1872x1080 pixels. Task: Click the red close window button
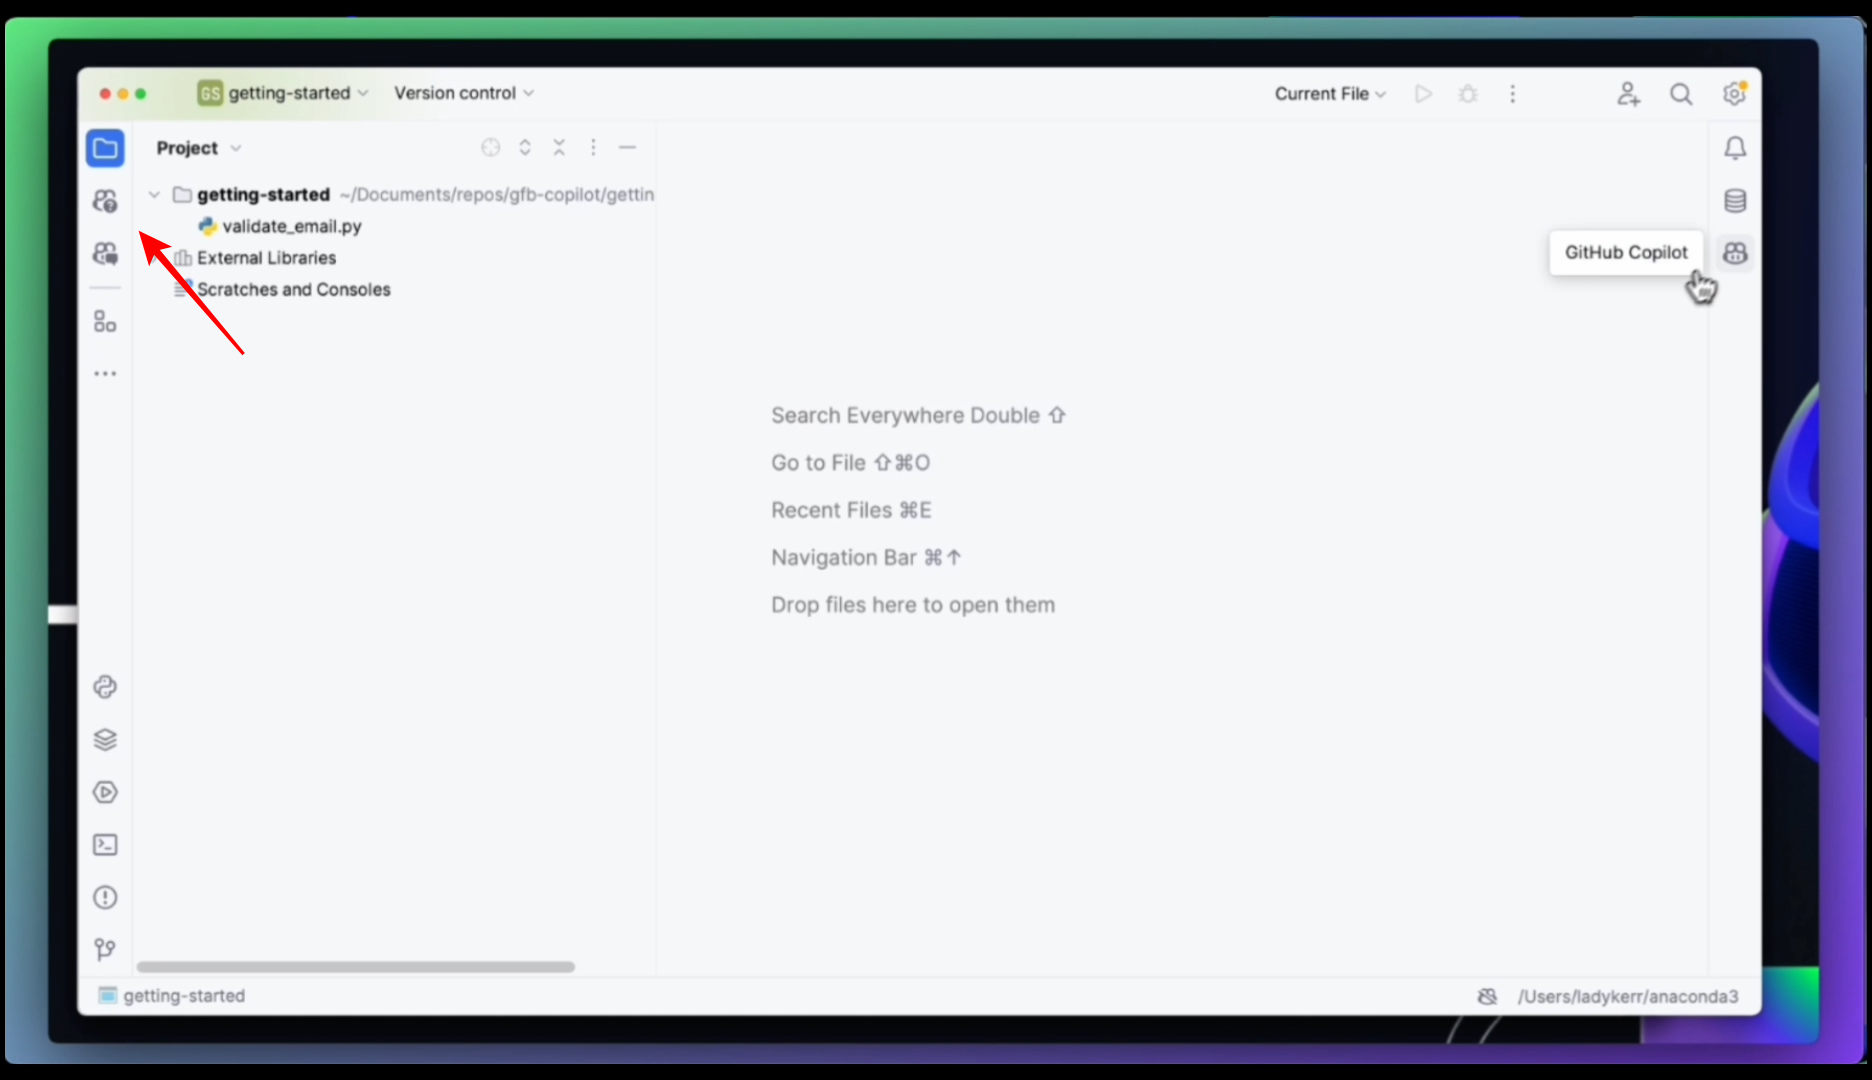[x=105, y=94]
